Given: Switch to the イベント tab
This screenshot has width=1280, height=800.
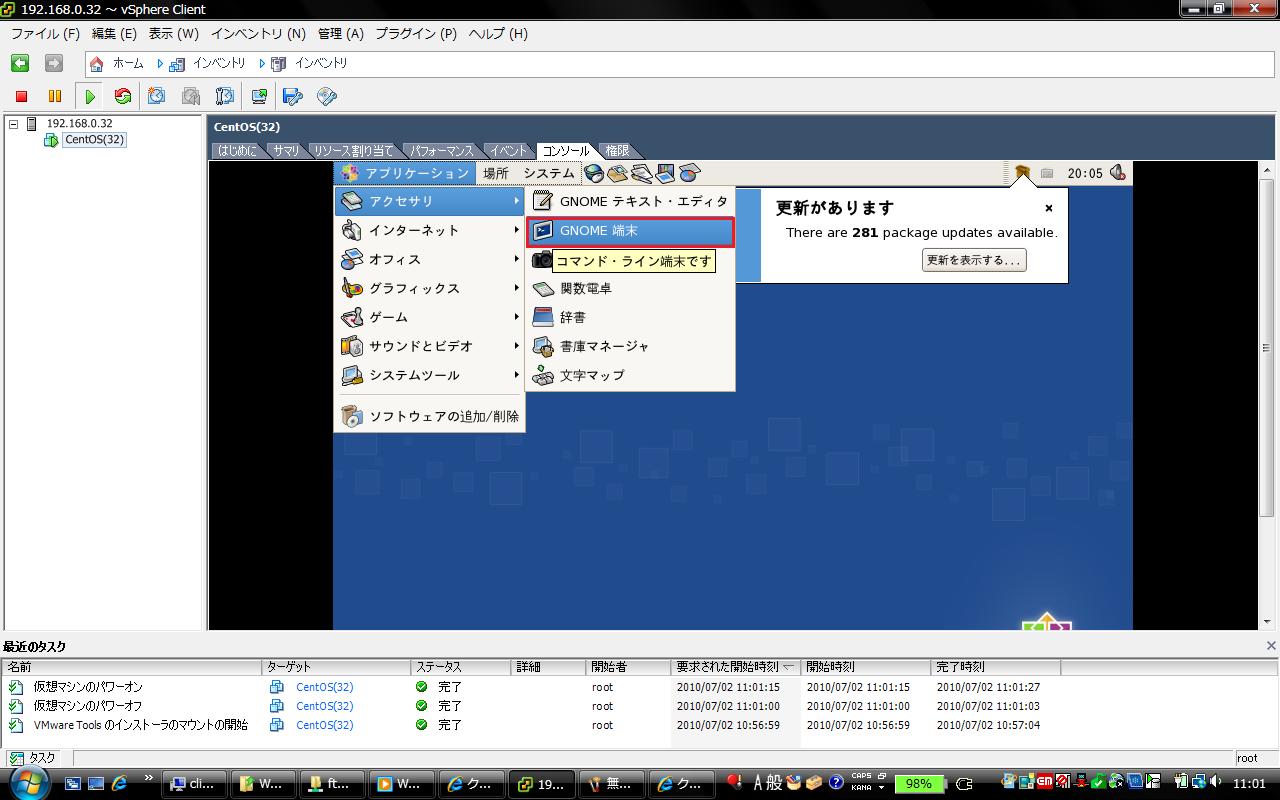Looking at the screenshot, I should (508, 151).
